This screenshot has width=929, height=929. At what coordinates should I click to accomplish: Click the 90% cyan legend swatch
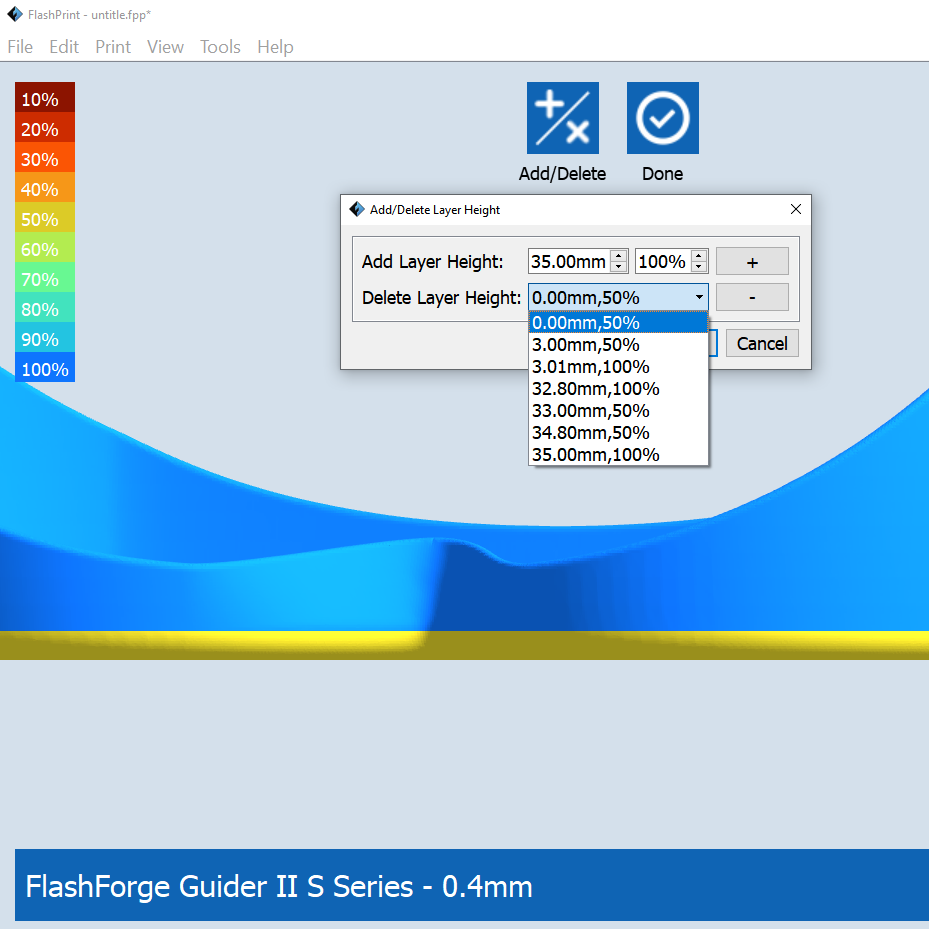point(44,337)
